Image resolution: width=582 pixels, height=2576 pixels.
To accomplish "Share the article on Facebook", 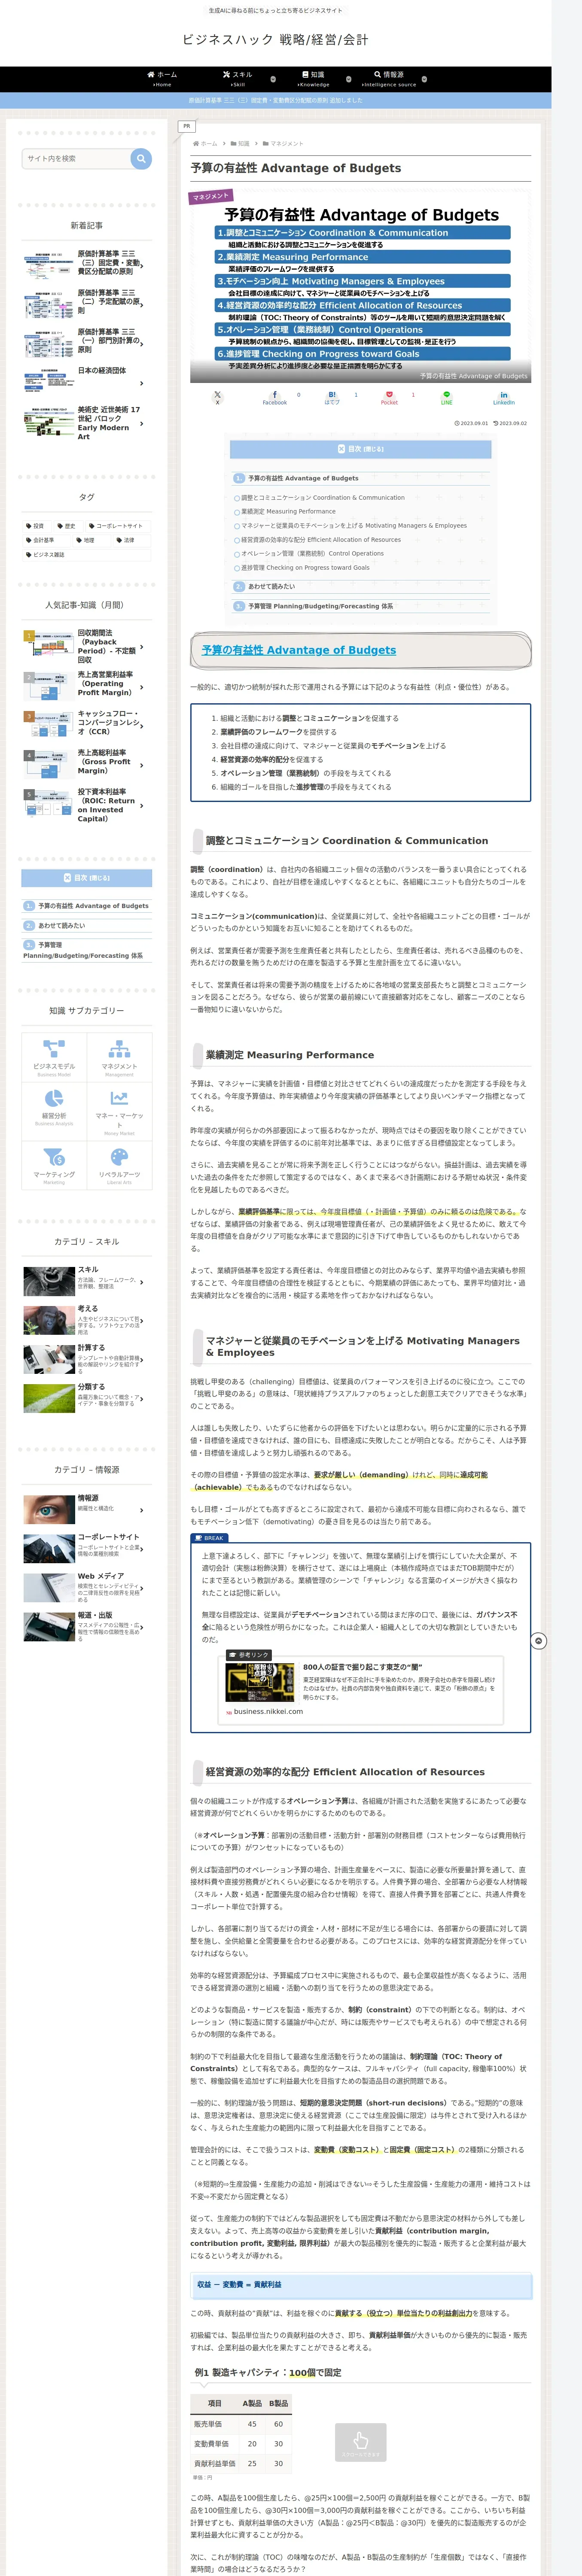I will pyautogui.click(x=274, y=397).
